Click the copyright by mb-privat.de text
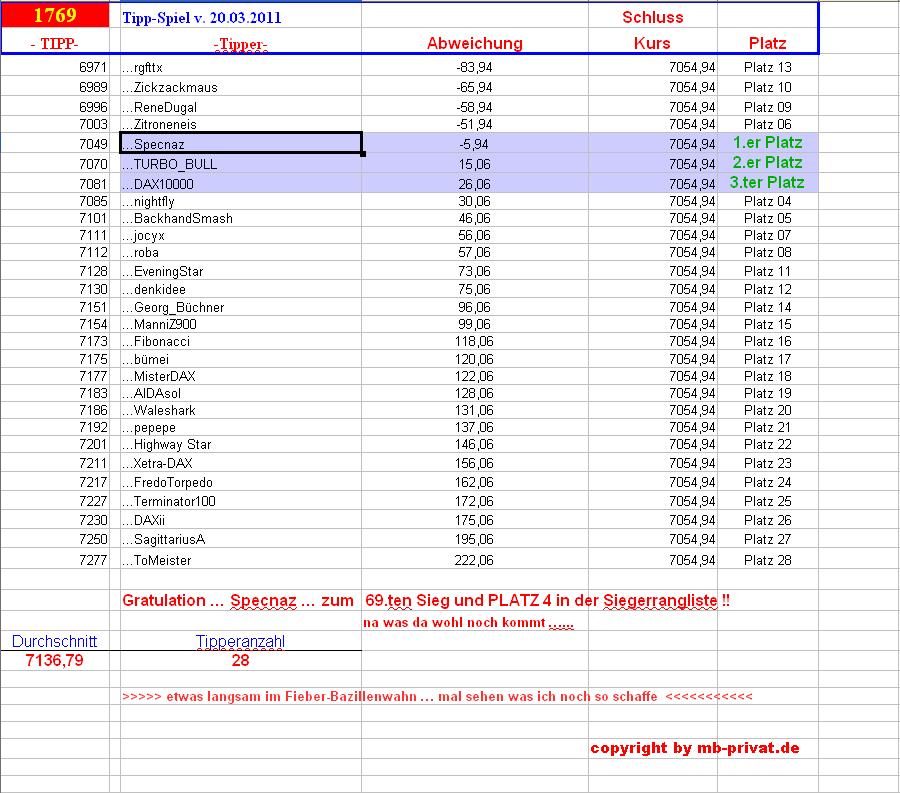Image resolution: width=900 pixels, height=793 pixels. pos(695,748)
